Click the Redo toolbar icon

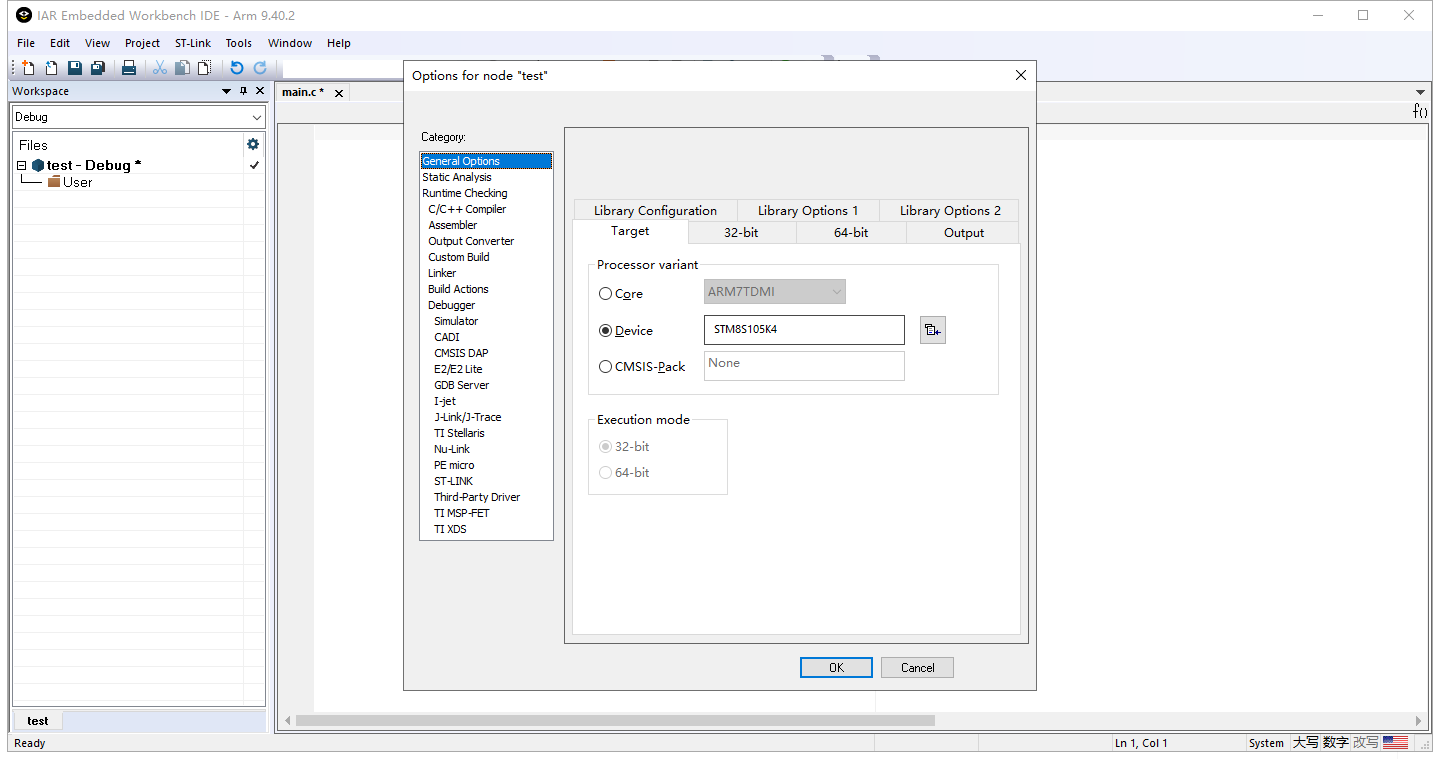(x=260, y=68)
